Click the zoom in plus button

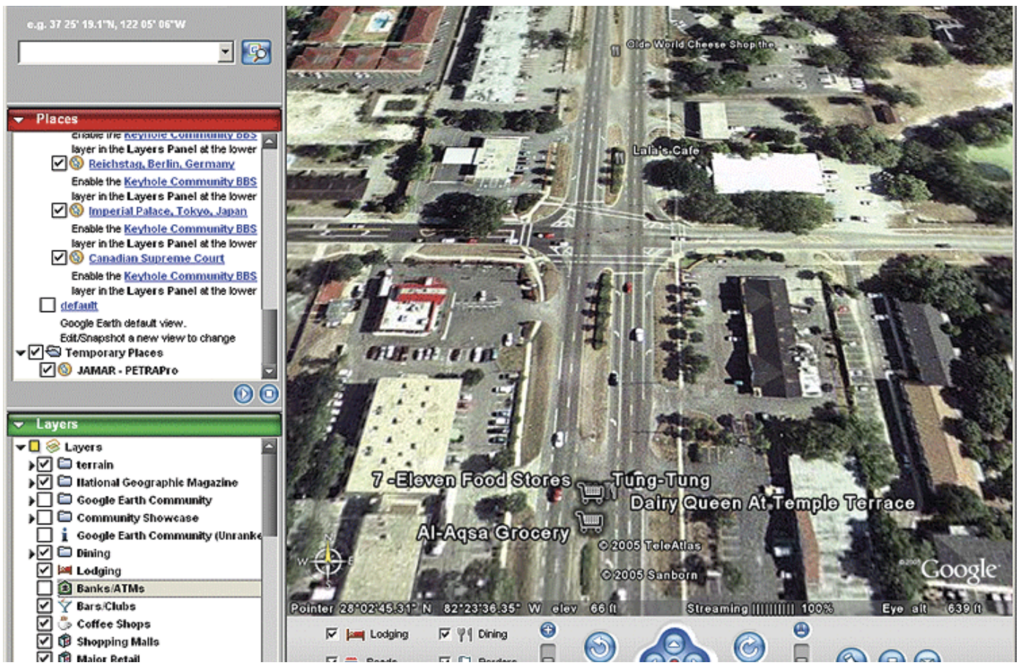click(548, 629)
